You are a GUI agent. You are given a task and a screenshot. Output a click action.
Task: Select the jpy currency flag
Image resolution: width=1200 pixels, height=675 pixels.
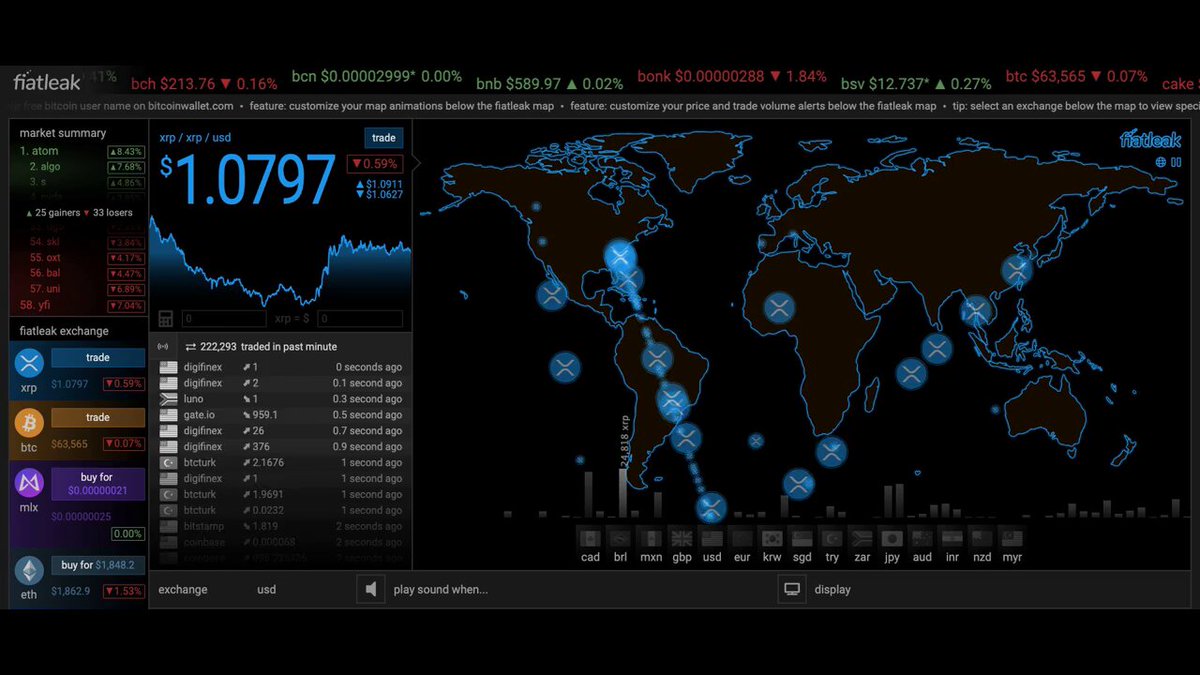892,538
